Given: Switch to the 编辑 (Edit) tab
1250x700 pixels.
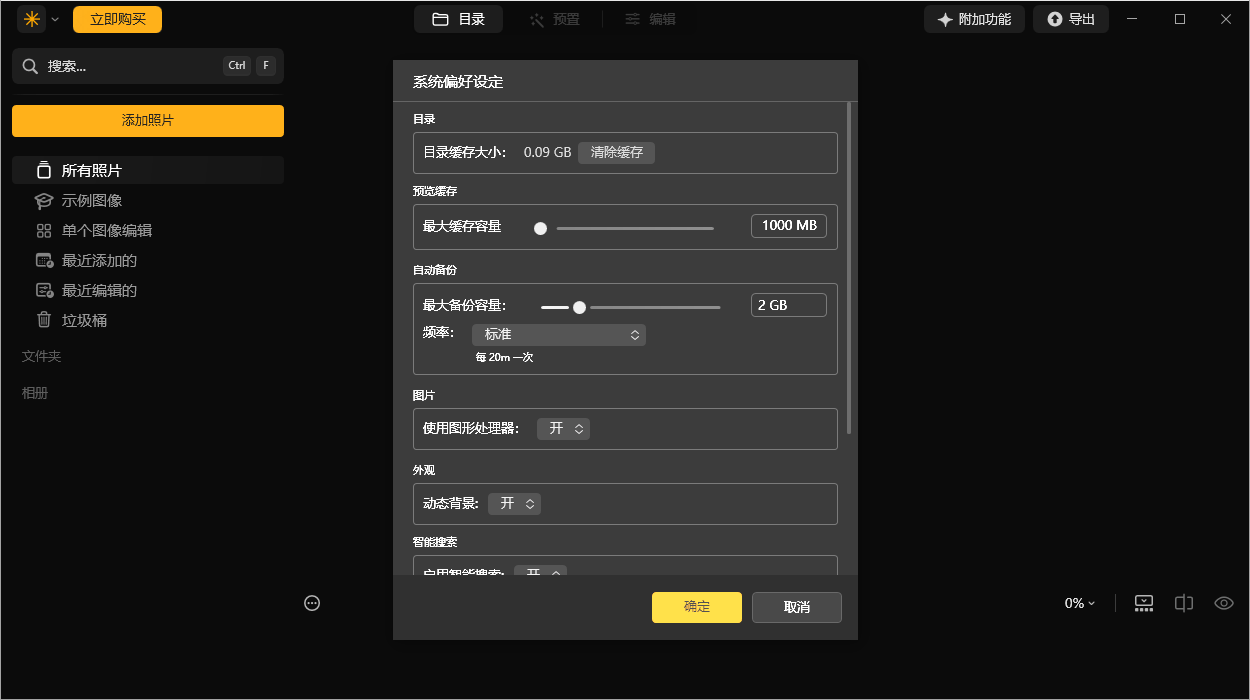Looking at the screenshot, I should point(651,18).
